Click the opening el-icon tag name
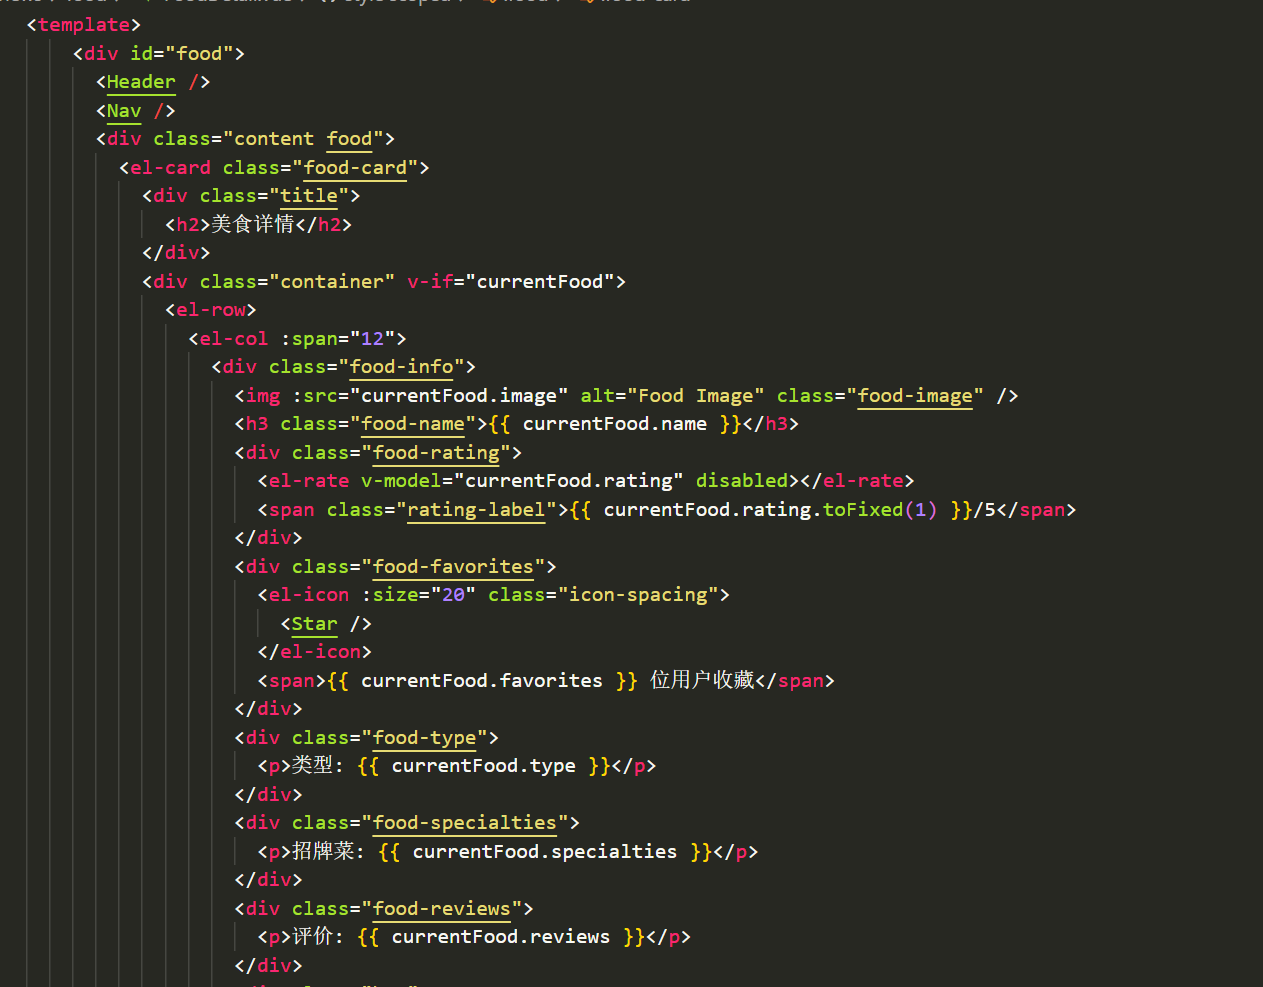The height and width of the screenshot is (987, 1263). [x=309, y=595]
